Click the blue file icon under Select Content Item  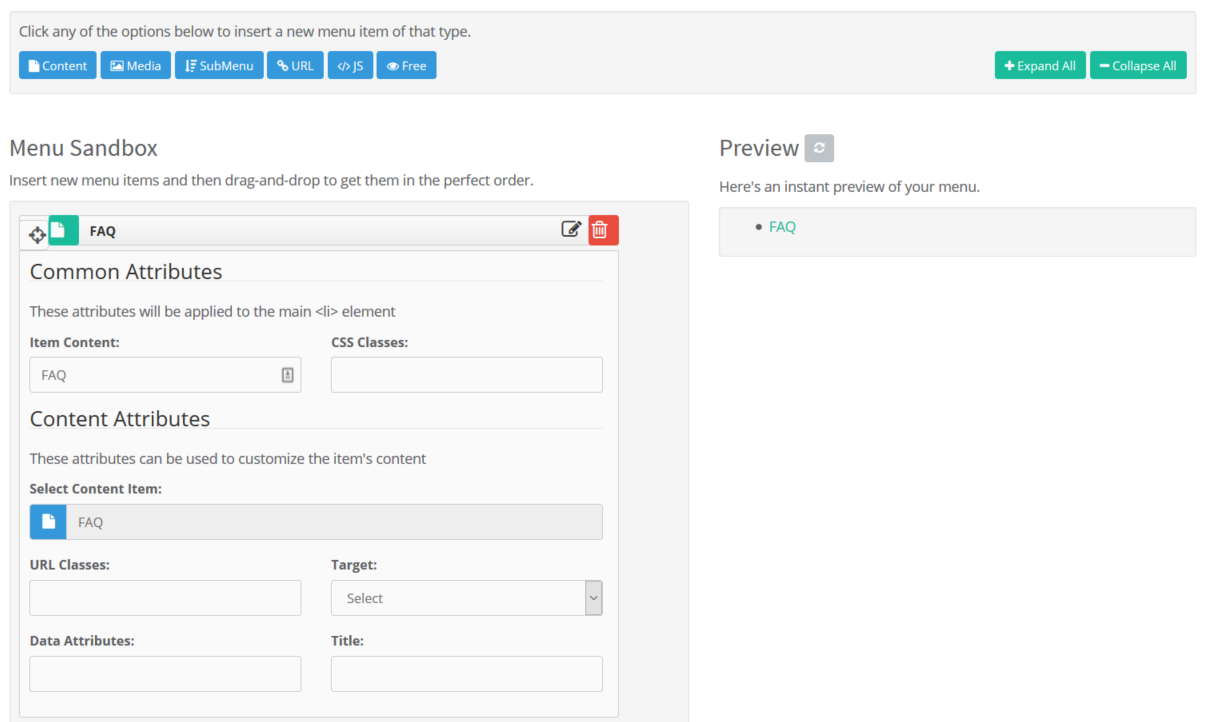pyautogui.click(x=48, y=522)
